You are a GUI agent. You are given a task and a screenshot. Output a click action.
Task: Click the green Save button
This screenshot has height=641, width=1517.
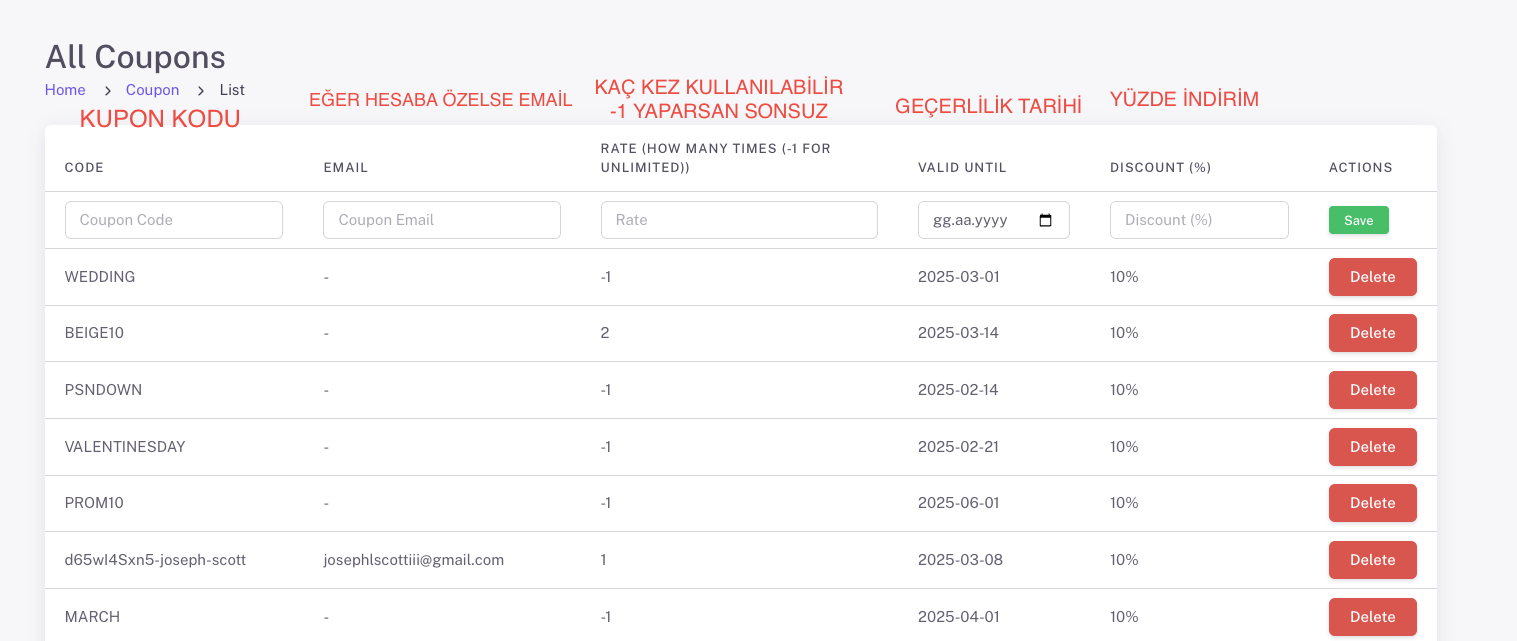click(1358, 219)
